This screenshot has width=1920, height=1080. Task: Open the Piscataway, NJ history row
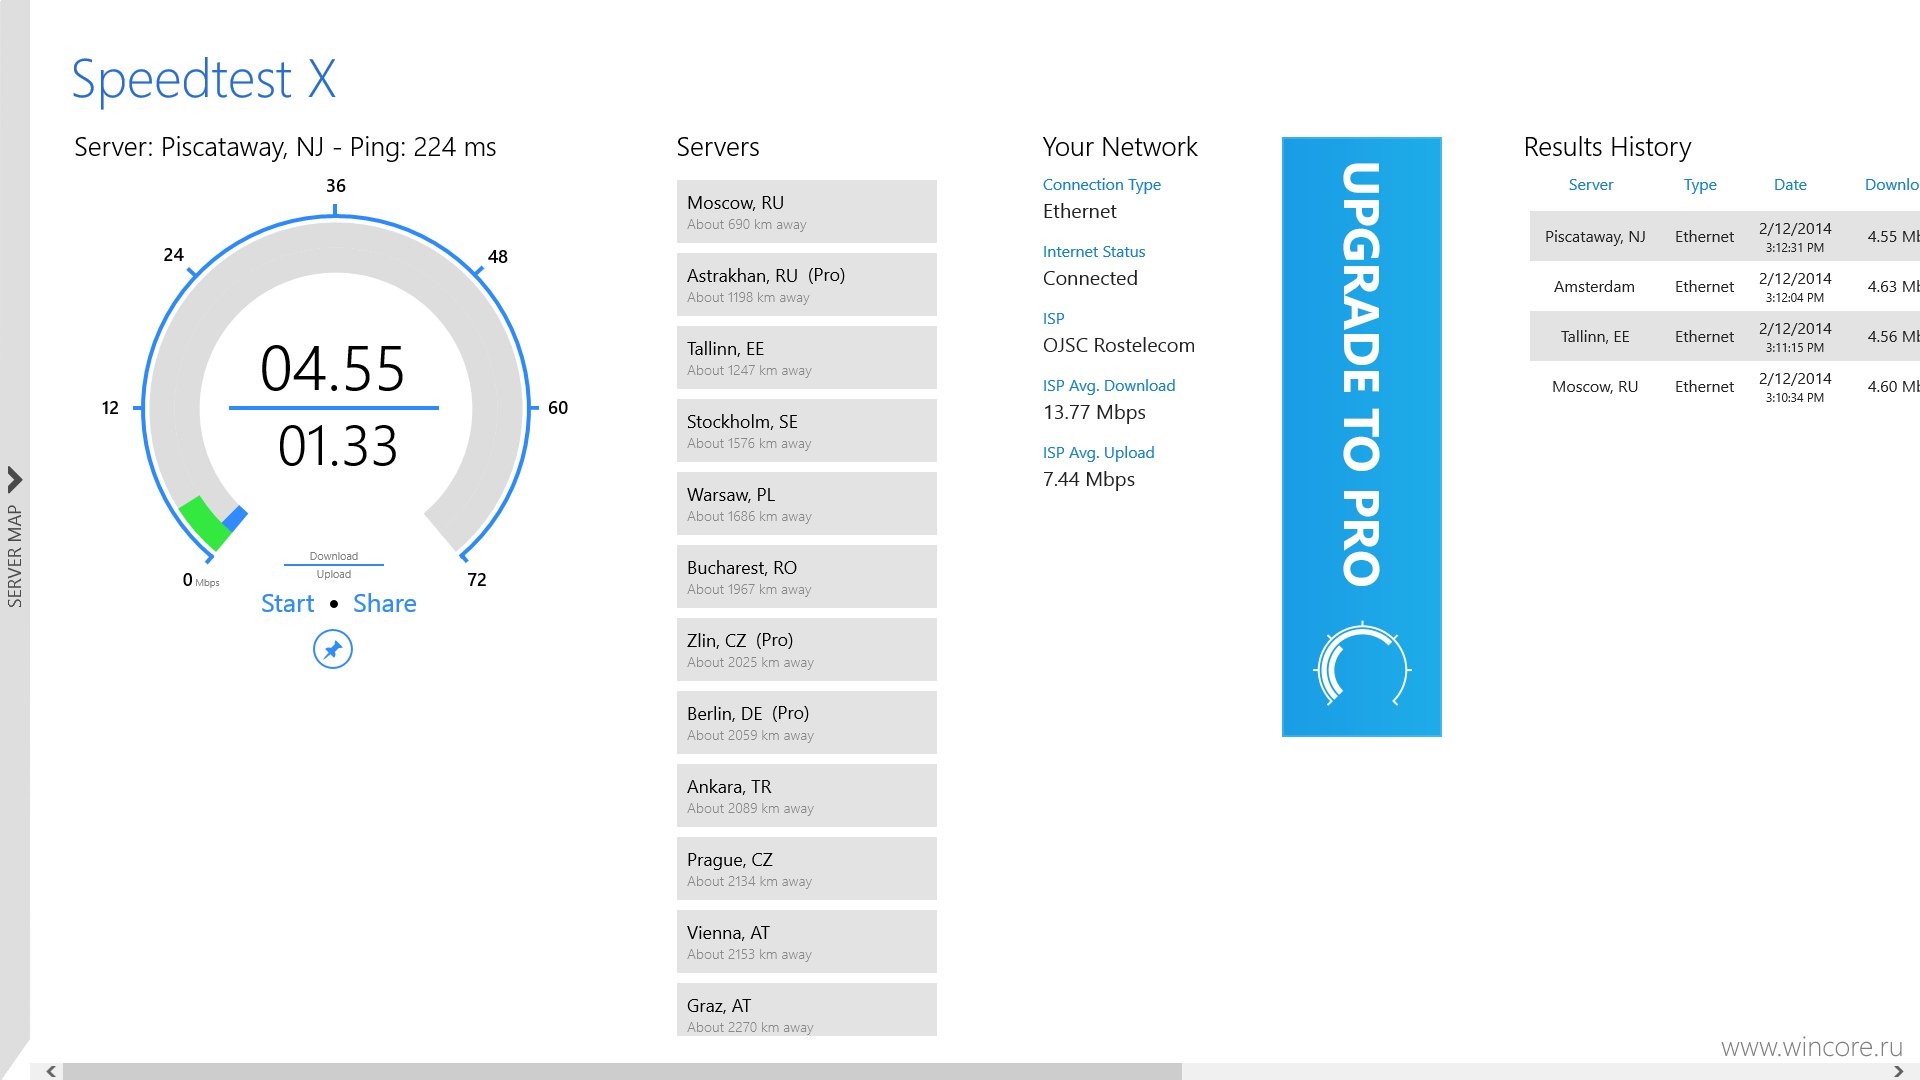coord(1725,237)
